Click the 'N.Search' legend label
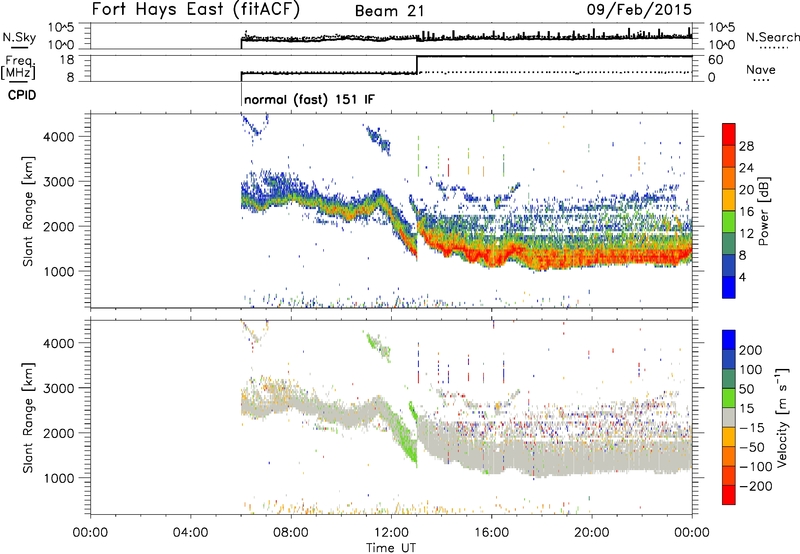800x554 pixels. pos(772,37)
